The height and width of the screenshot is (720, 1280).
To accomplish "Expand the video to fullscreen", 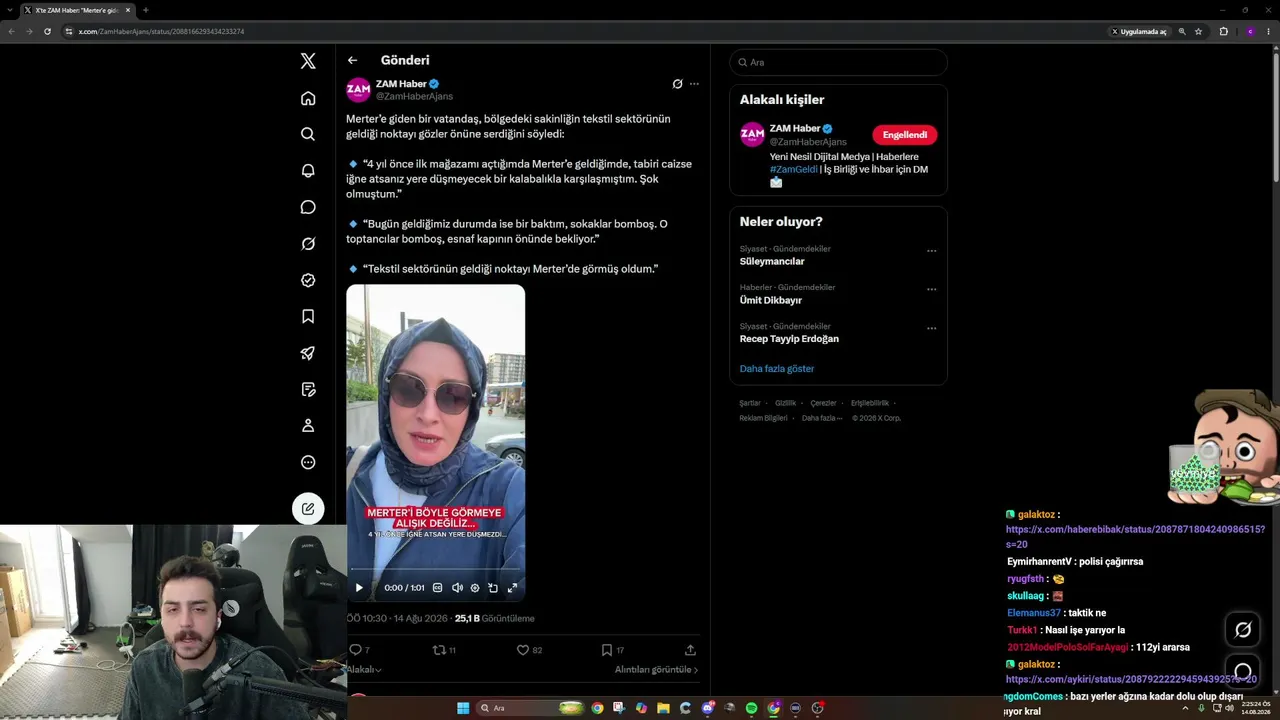I will (x=512, y=588).
